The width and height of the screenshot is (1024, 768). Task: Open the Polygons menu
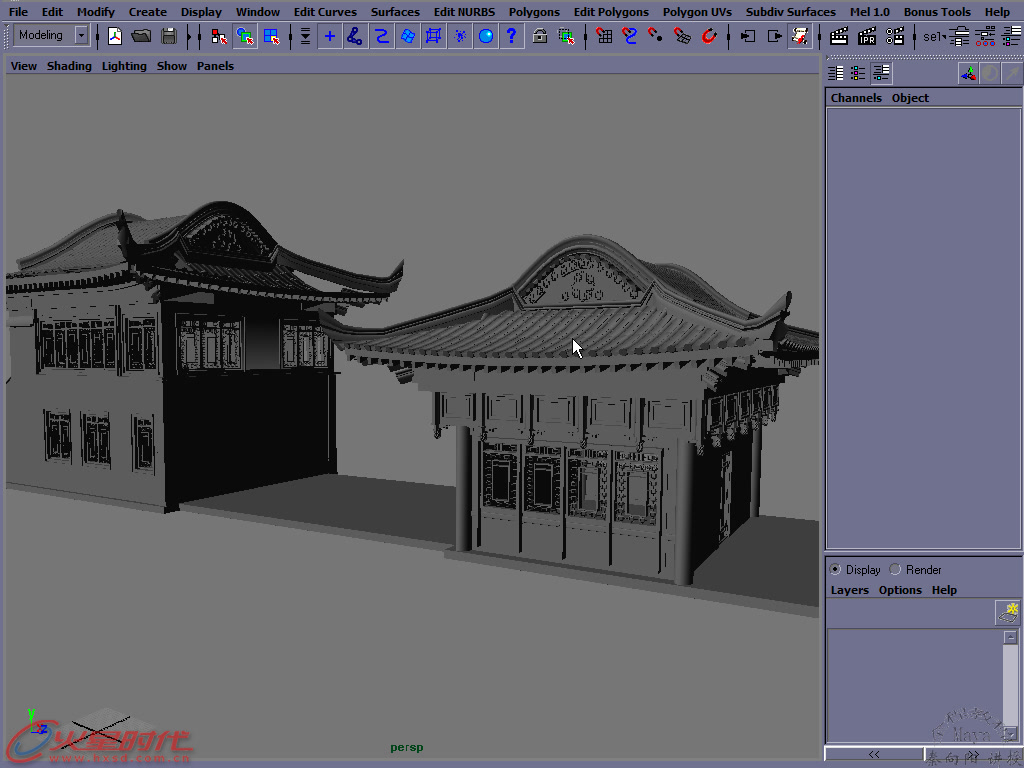[x=533, y=11]
